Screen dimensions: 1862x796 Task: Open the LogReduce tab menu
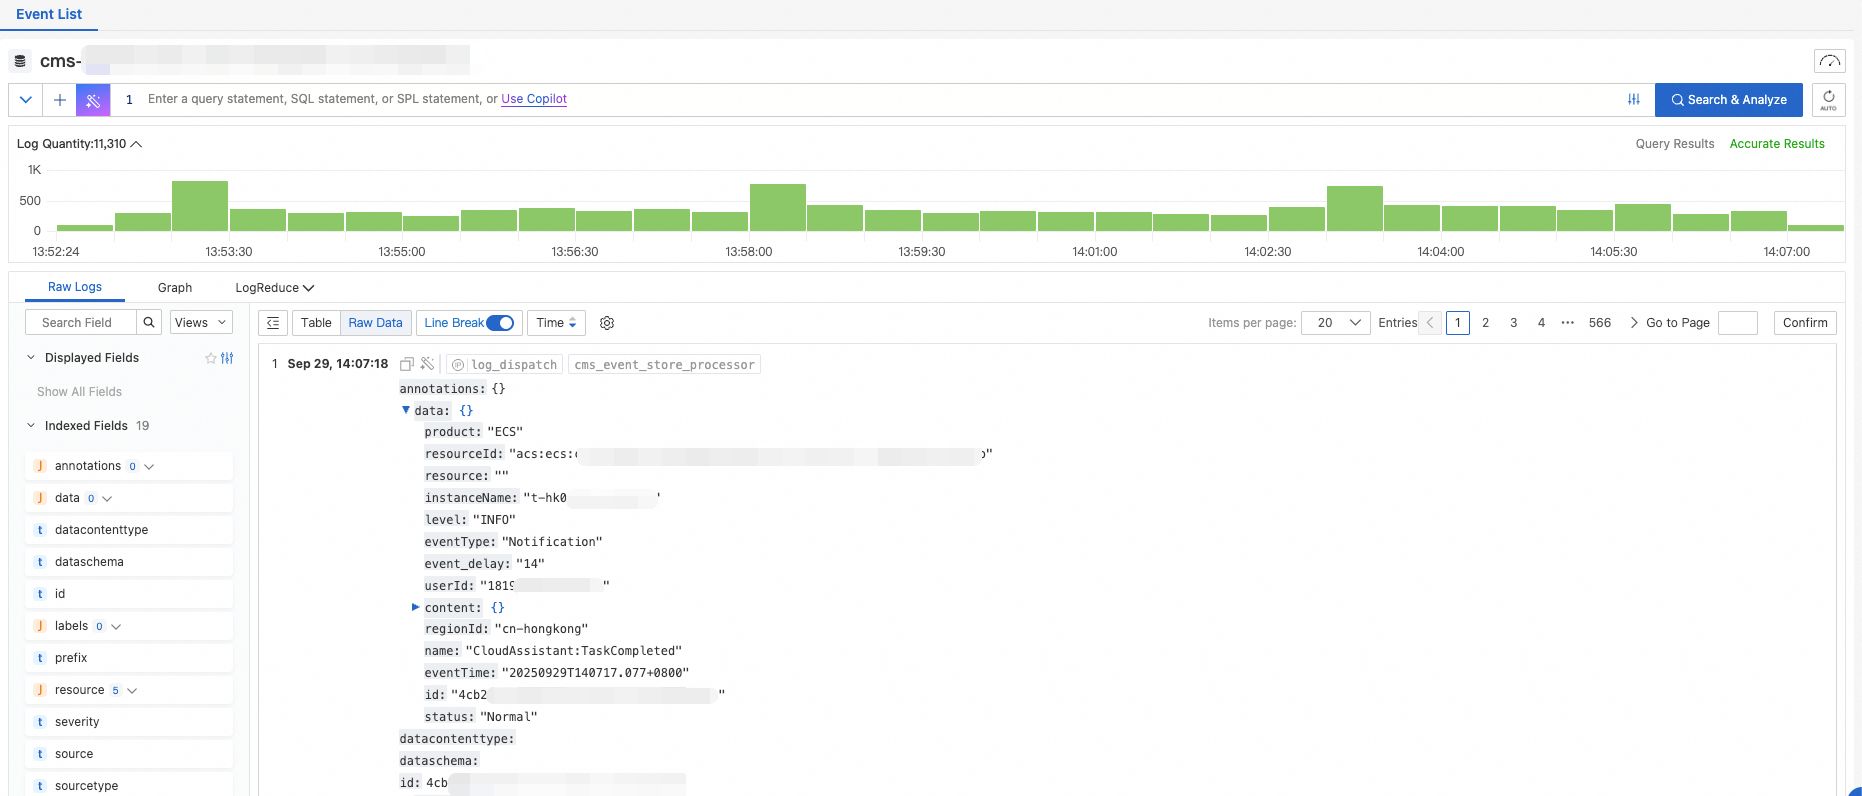[x=275, y=288]
